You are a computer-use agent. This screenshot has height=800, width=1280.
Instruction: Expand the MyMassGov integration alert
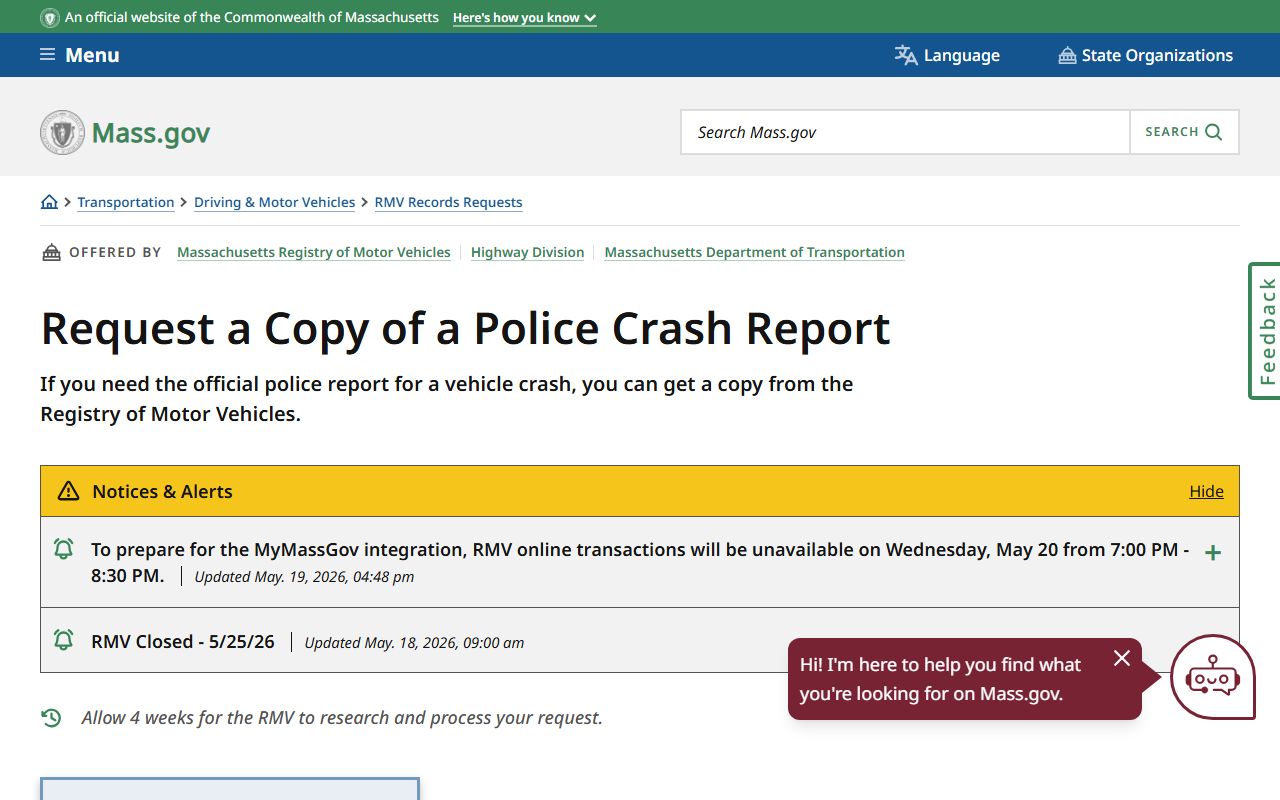pyautogui.click(x=1213, y=553)
